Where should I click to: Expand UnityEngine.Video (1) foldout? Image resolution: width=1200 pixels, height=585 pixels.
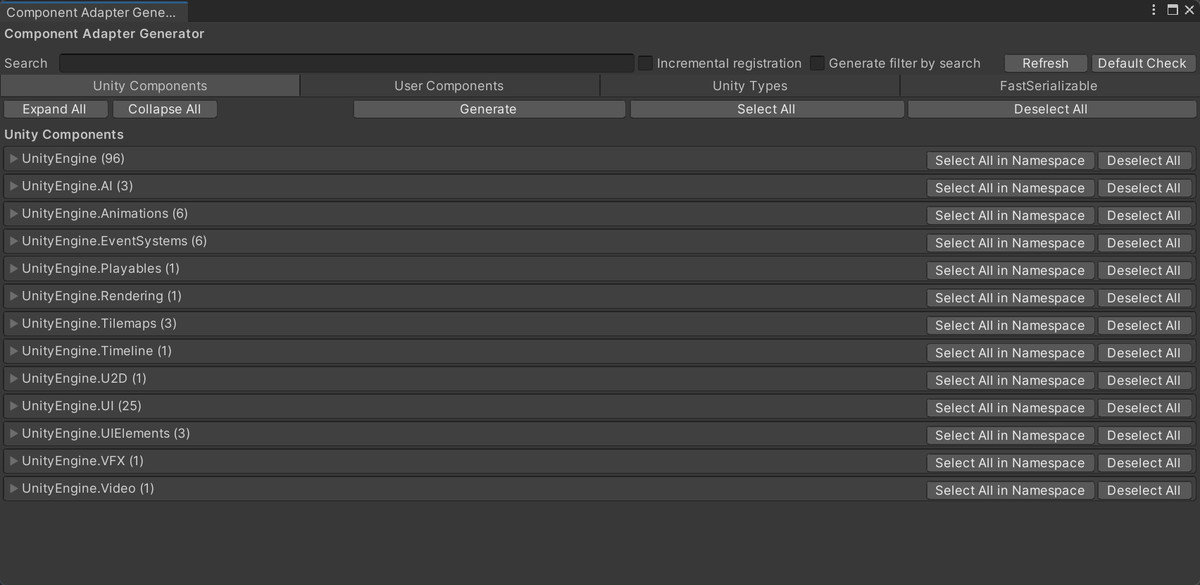tap(14, 489)
